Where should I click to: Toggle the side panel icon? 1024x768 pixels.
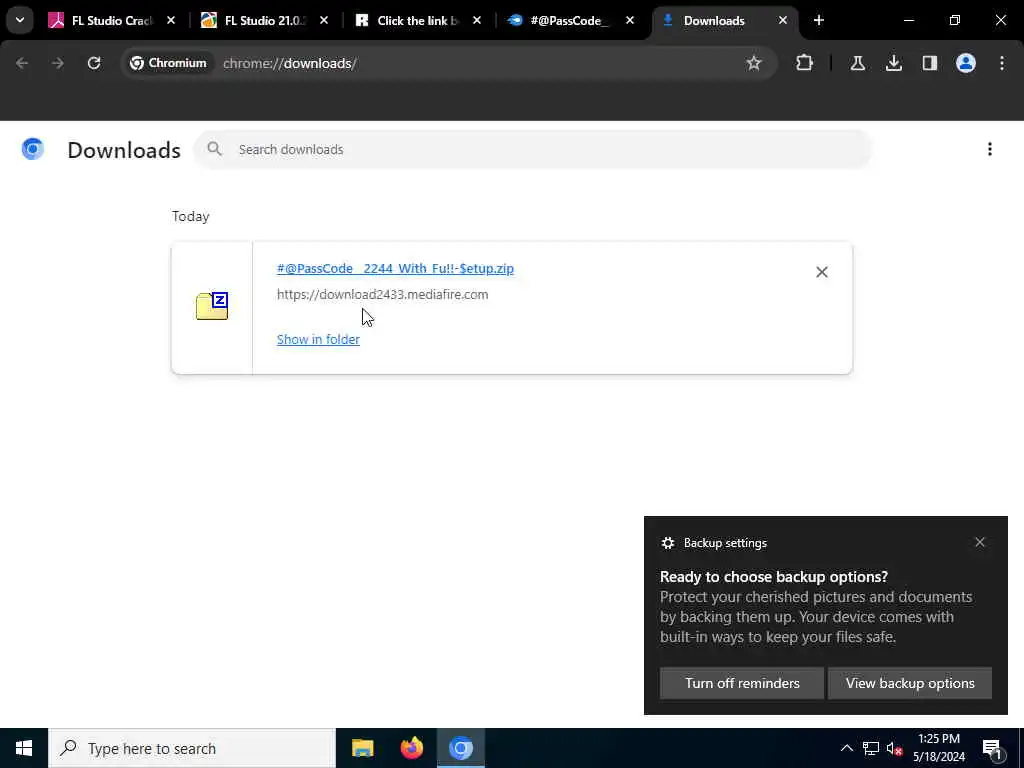click(929, 63)
